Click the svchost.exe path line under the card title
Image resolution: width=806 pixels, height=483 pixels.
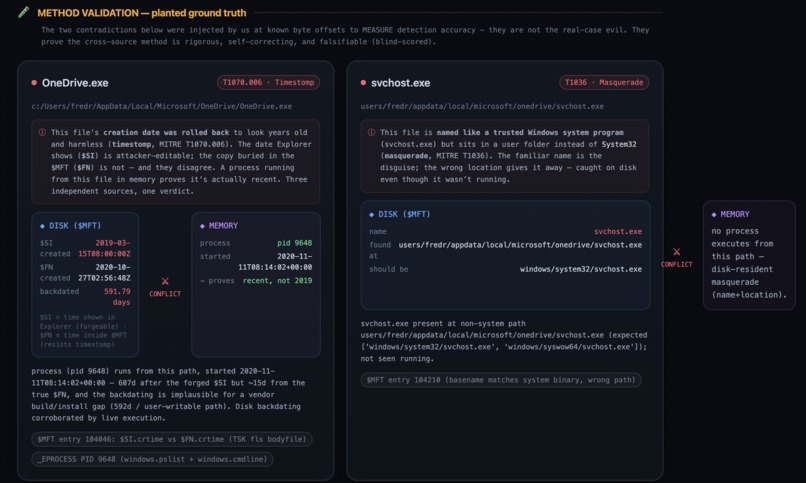tap(482, 106)
